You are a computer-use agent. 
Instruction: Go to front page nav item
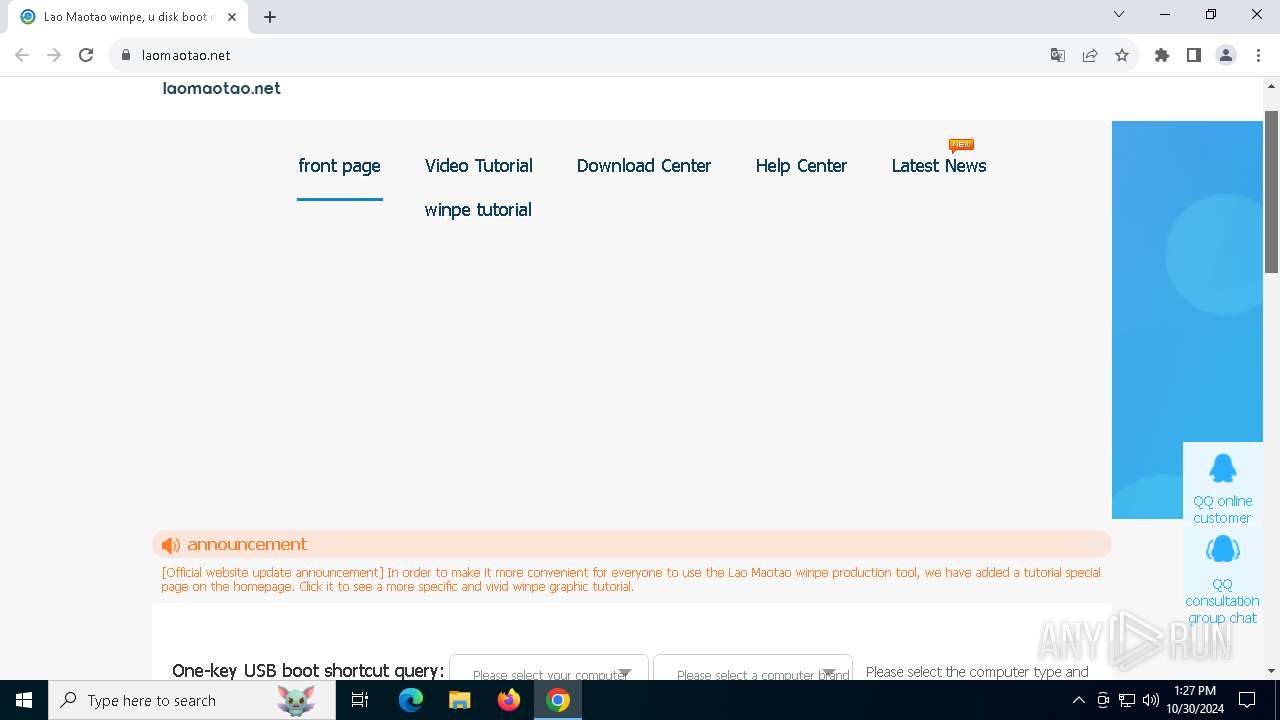click(339, 166)
